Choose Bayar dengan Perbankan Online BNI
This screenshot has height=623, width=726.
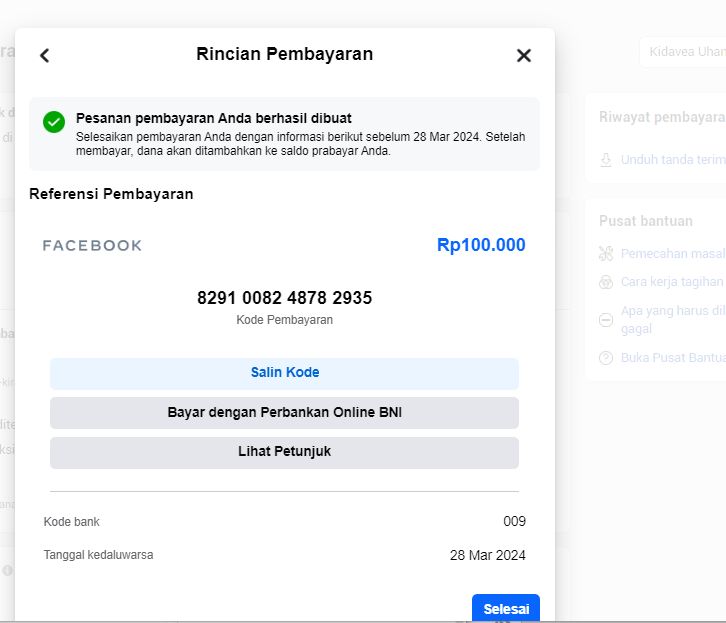point(284,413)
